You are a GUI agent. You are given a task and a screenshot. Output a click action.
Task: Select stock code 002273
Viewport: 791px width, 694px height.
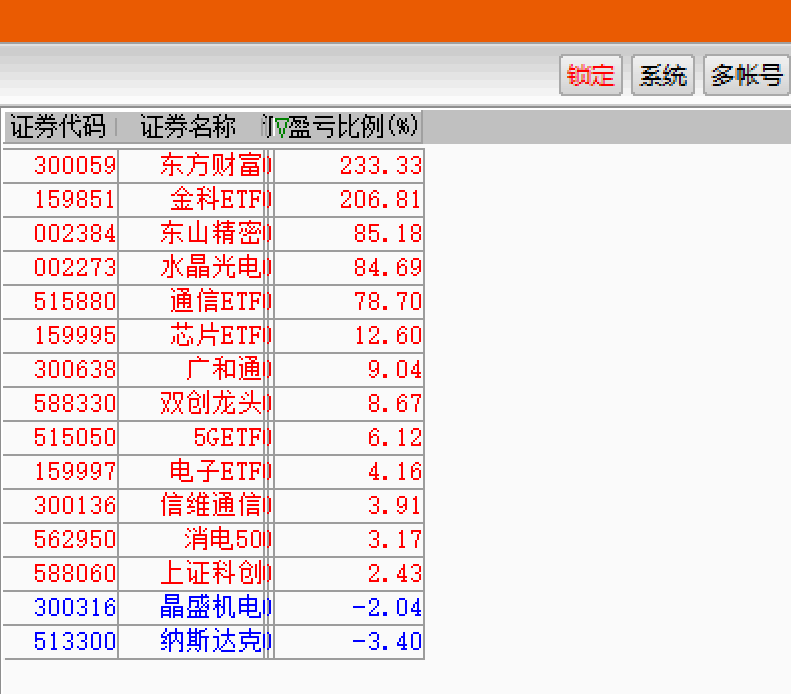(75, 267)
